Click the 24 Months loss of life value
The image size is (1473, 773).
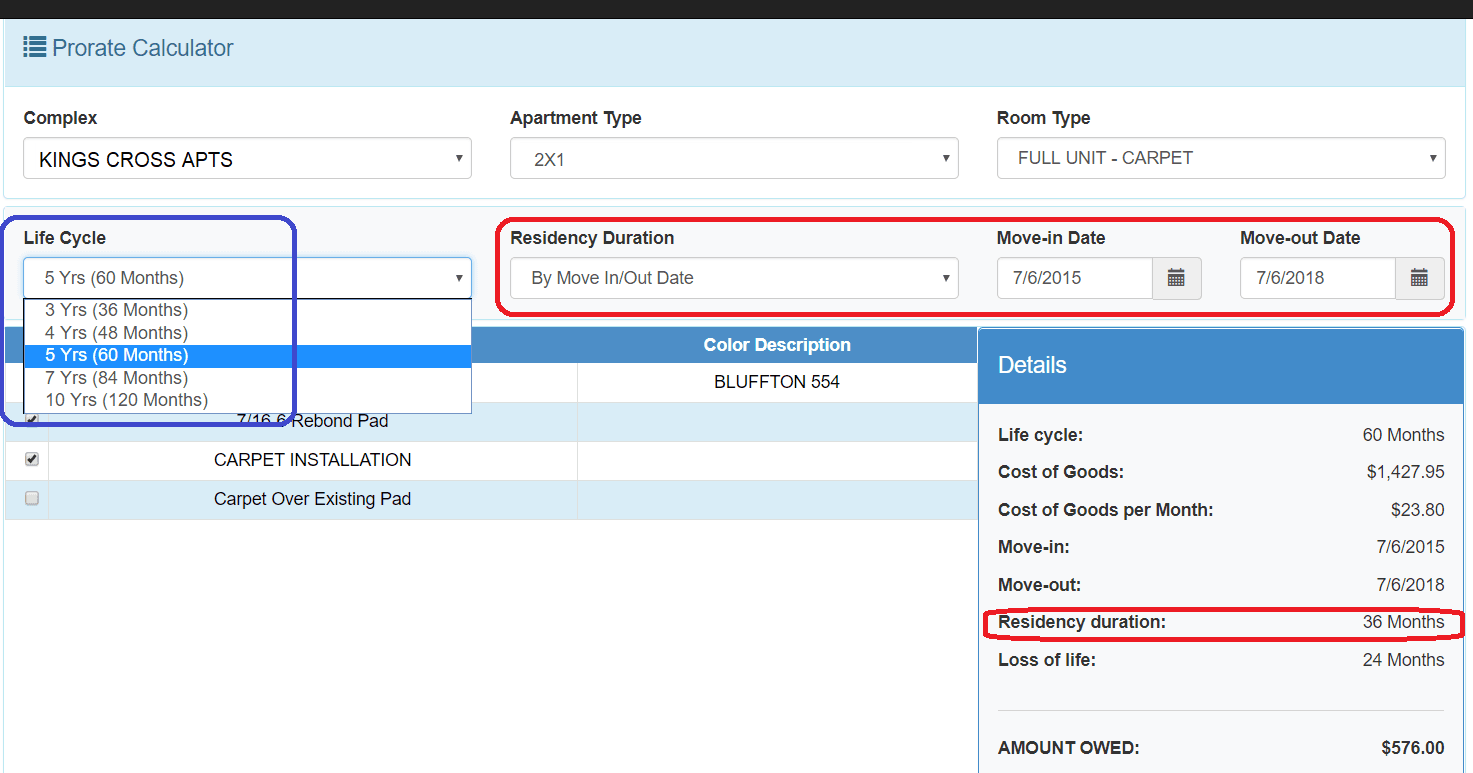point(1403,660)
